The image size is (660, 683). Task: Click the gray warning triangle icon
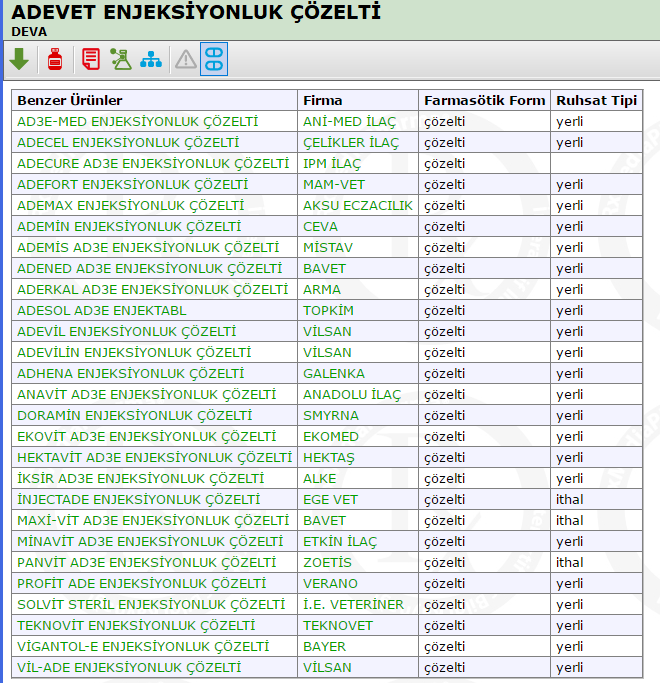pyautogui.click(x=186, y=60)
